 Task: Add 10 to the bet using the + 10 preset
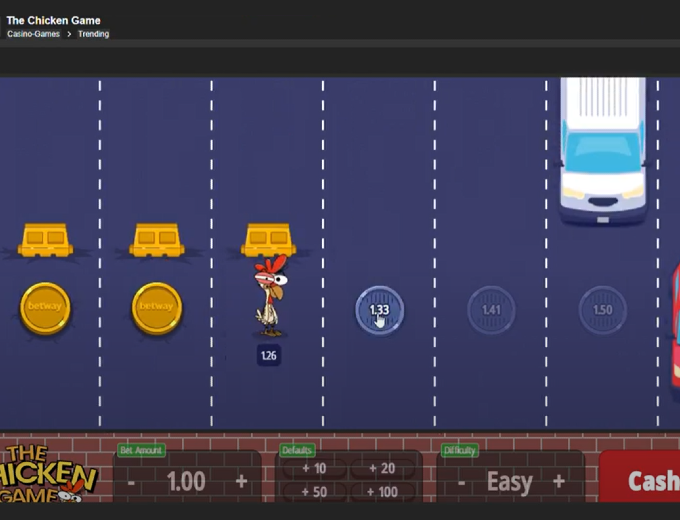314,469
